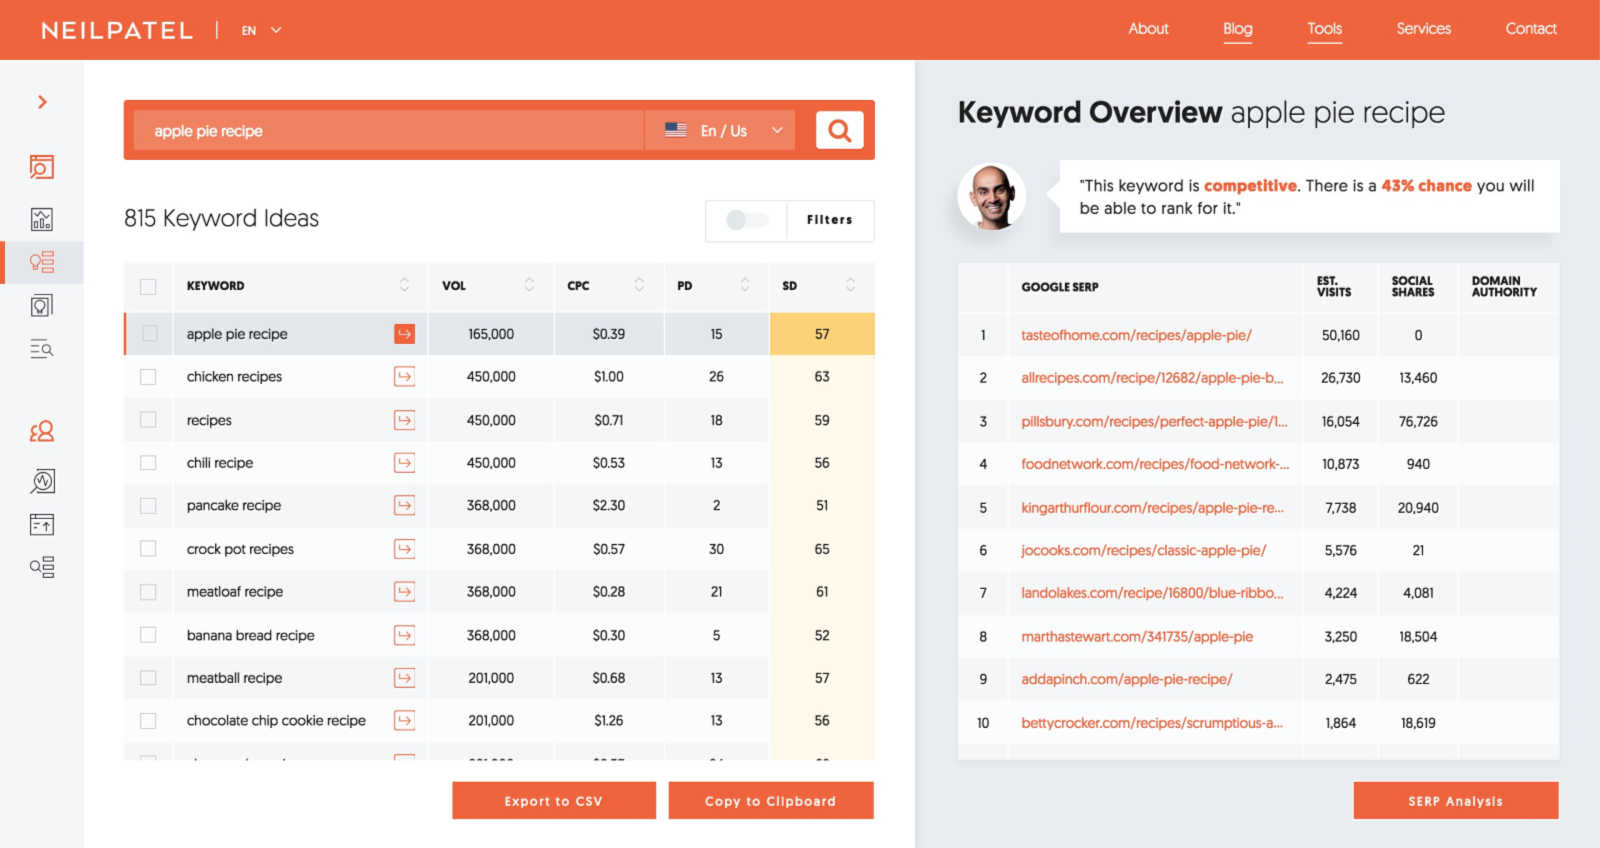
Task: Open the En / Us locale dropdown
Action: 720,130
